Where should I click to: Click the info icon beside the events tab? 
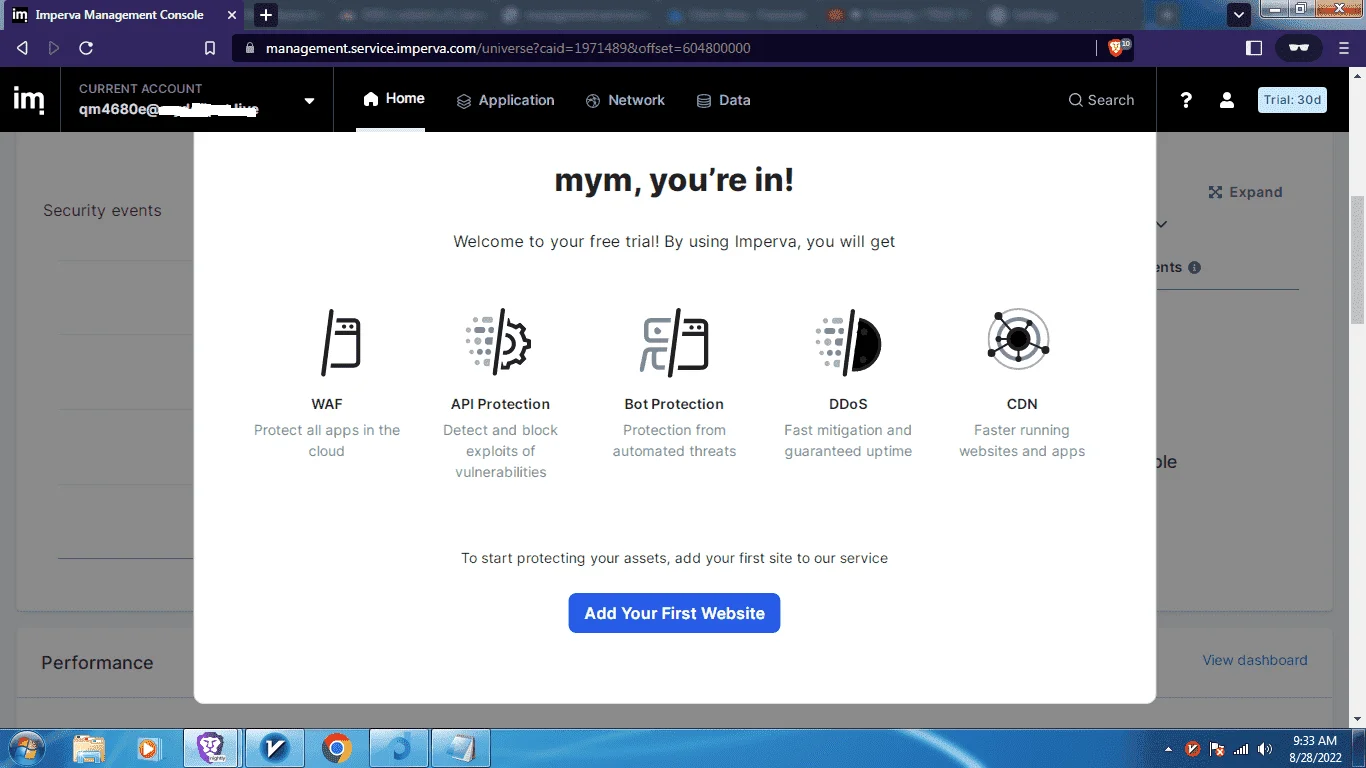(x=1194, y=267)
